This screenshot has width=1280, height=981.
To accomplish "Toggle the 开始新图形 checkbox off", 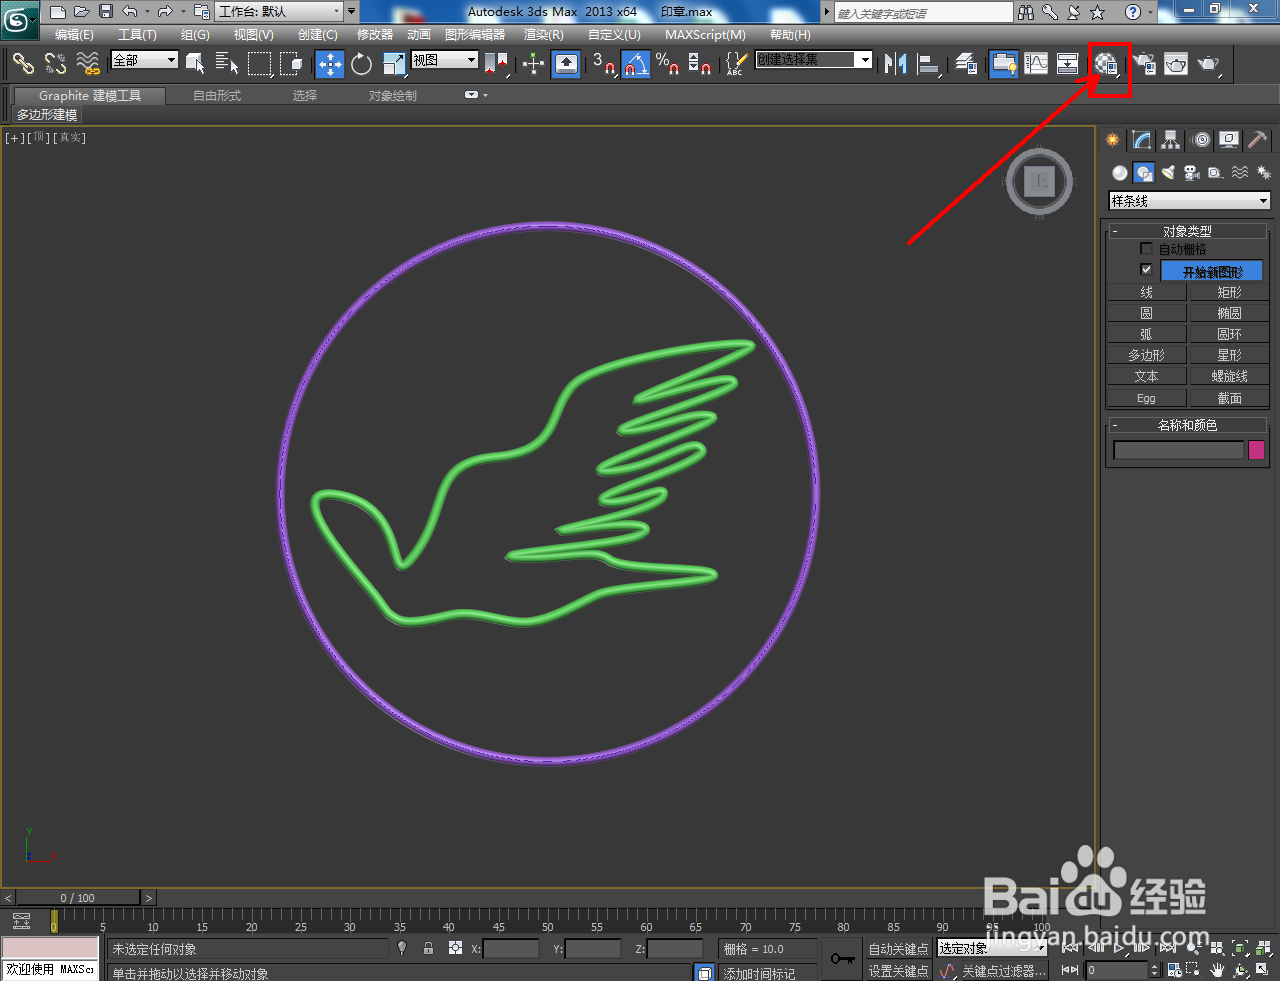I will [1145, 269].
